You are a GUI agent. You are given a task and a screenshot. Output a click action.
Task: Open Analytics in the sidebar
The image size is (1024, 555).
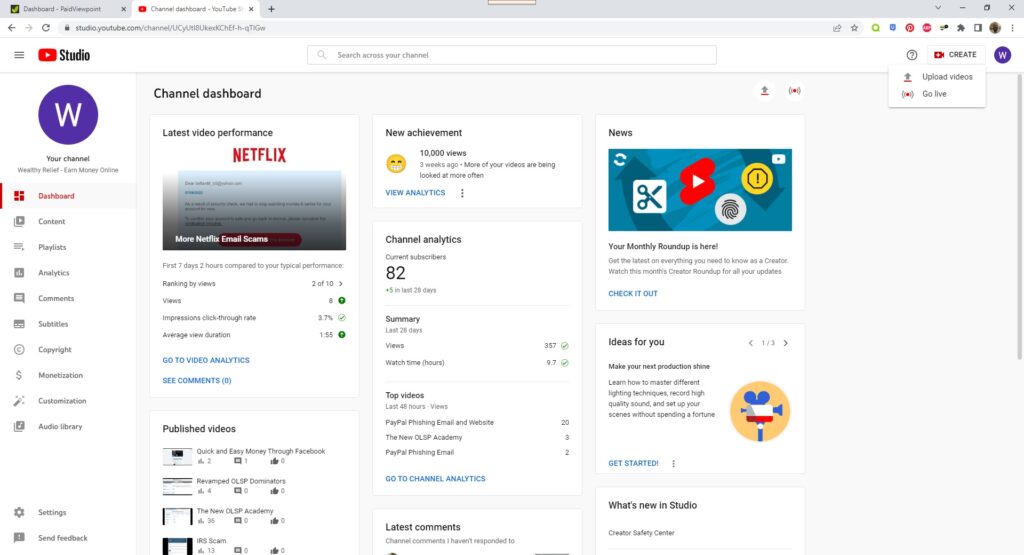pos(68,272)
